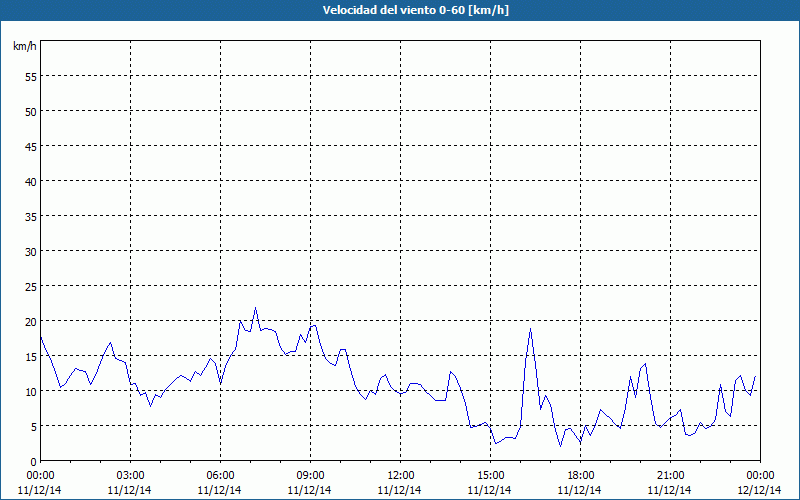This screenshot has width=800, height=500.
Task: Select the 50 value on the y-axis
Action: 31,111
